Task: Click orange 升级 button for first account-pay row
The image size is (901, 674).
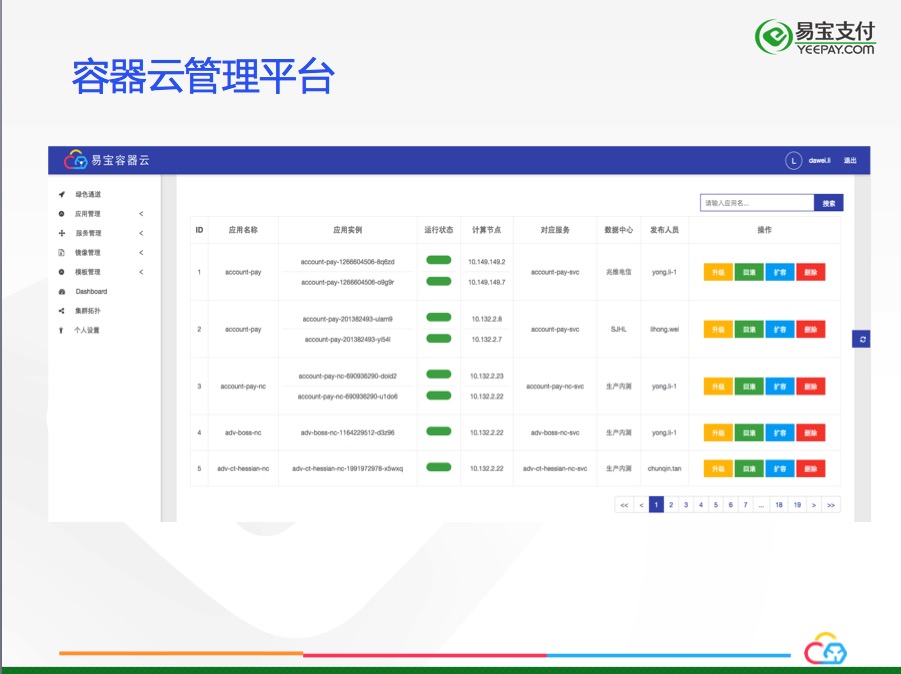Action: [x=718, y=272]
